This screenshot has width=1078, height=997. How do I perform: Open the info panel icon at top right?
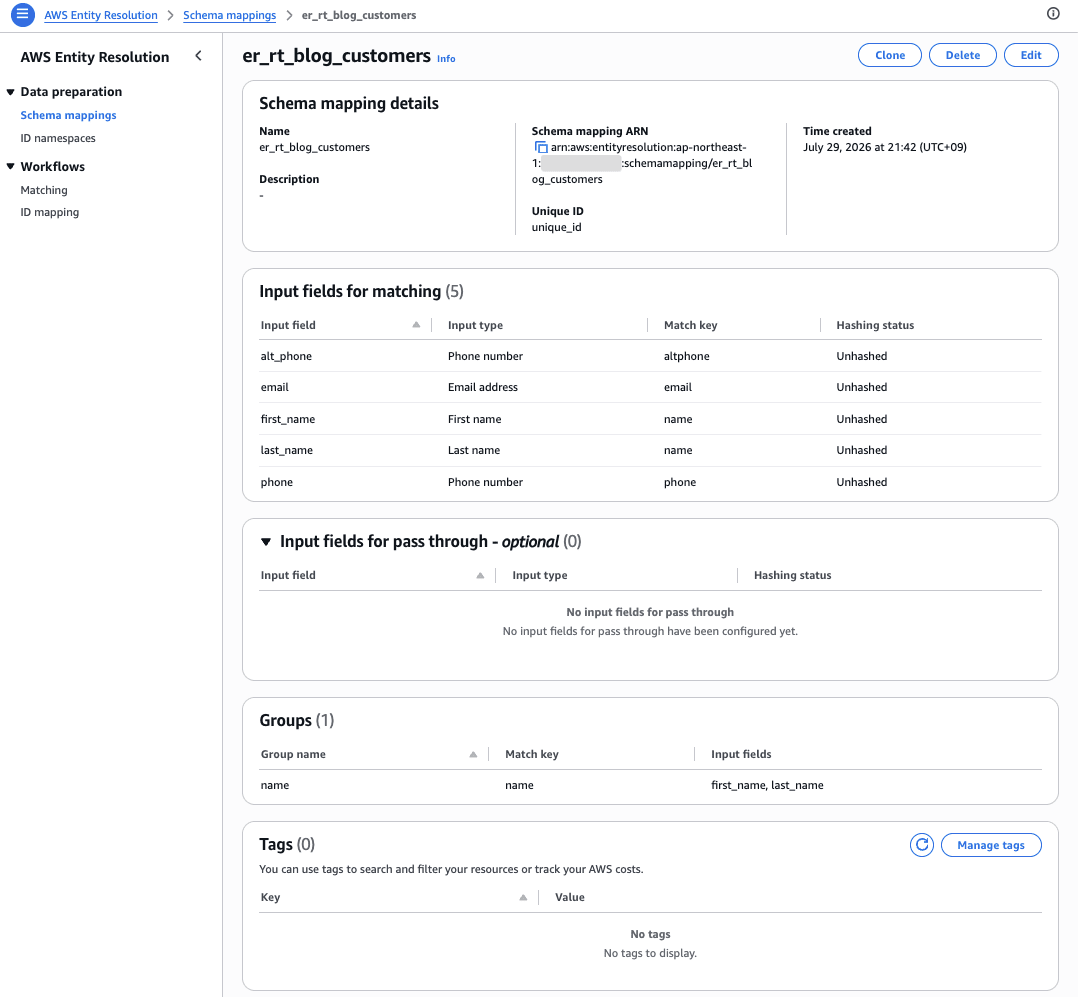tap(1053, 14)
